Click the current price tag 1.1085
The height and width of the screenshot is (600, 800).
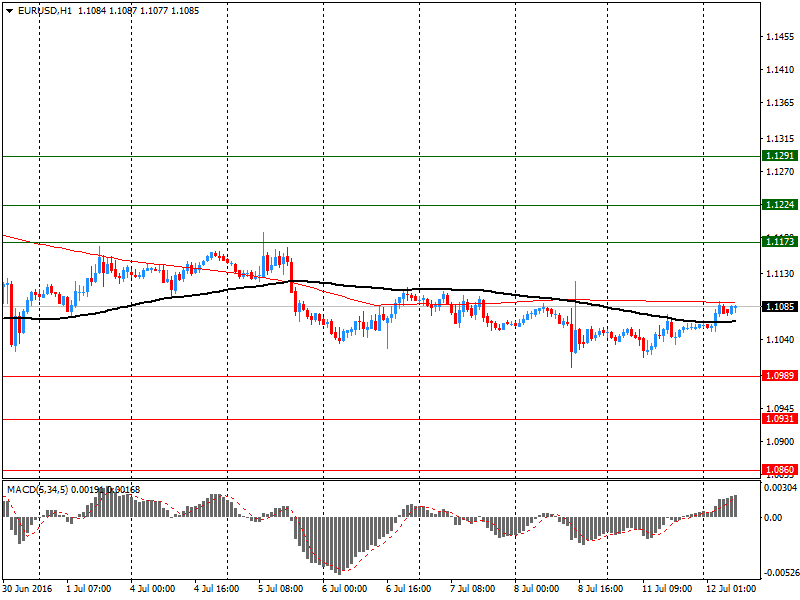[780, 307]
